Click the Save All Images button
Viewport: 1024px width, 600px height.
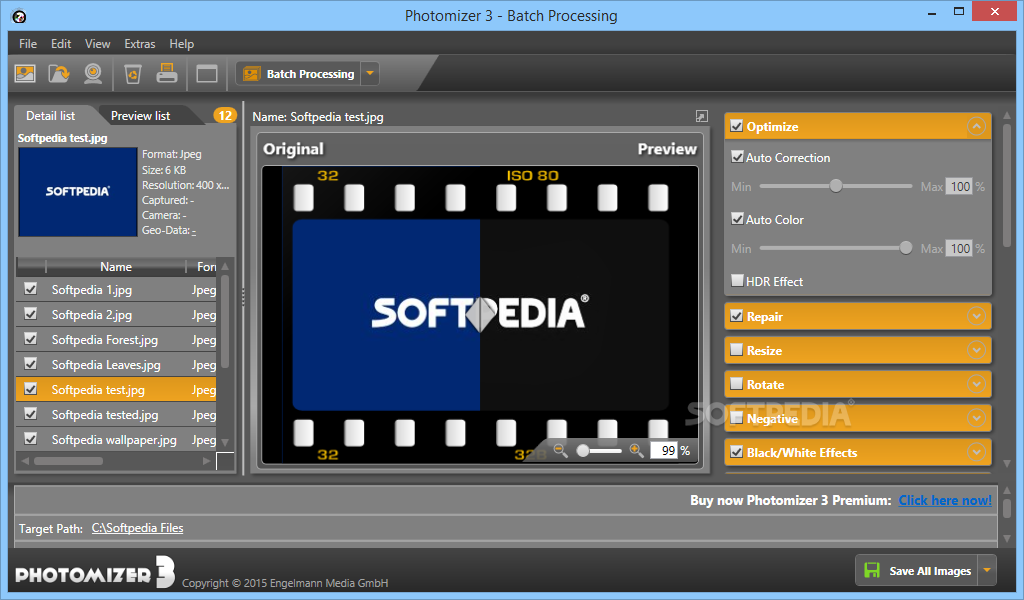point(917,571)
